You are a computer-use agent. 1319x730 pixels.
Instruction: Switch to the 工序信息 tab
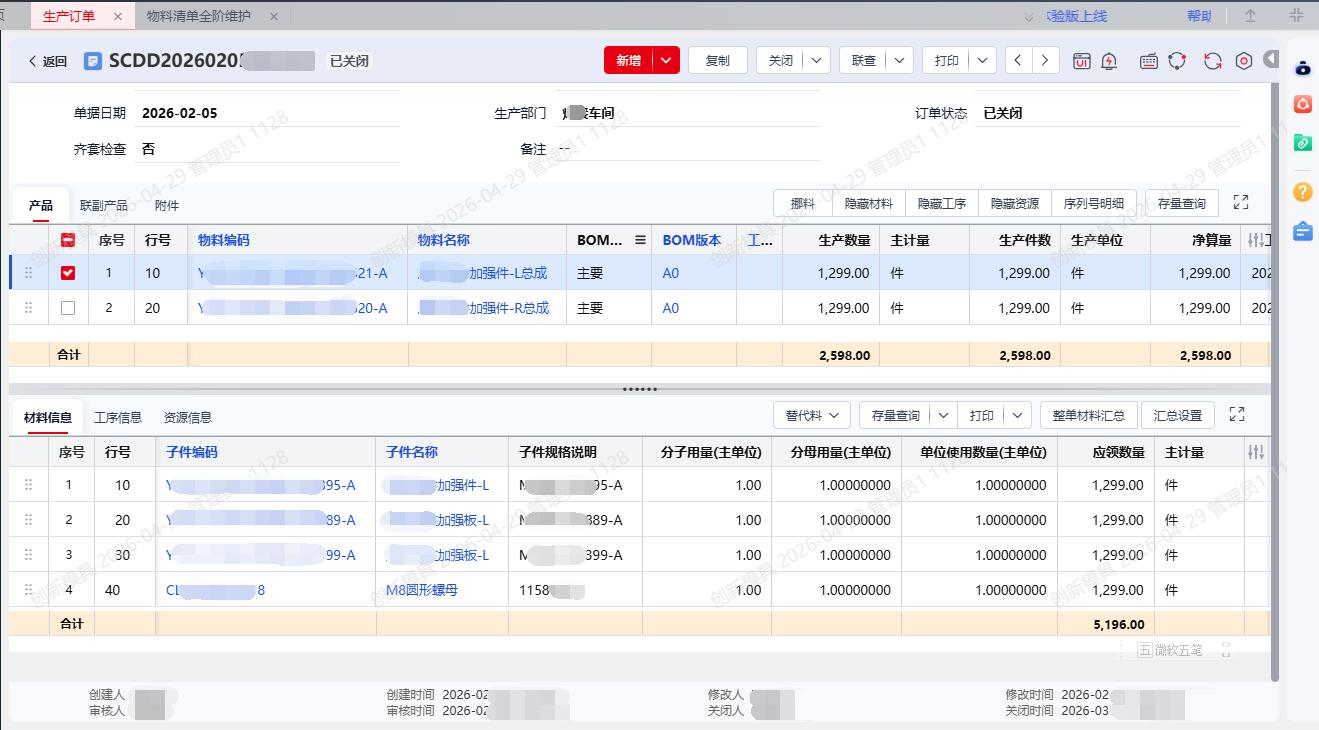point(118,418)
